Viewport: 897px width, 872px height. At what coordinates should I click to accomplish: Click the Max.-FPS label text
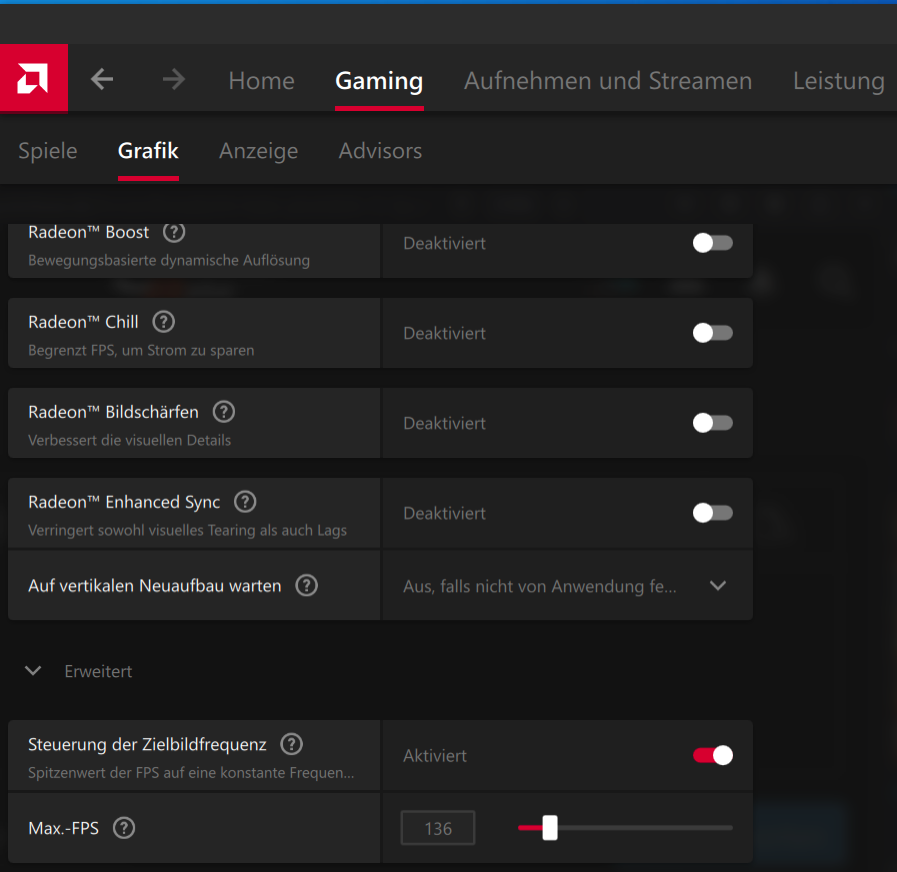(63, 828)
